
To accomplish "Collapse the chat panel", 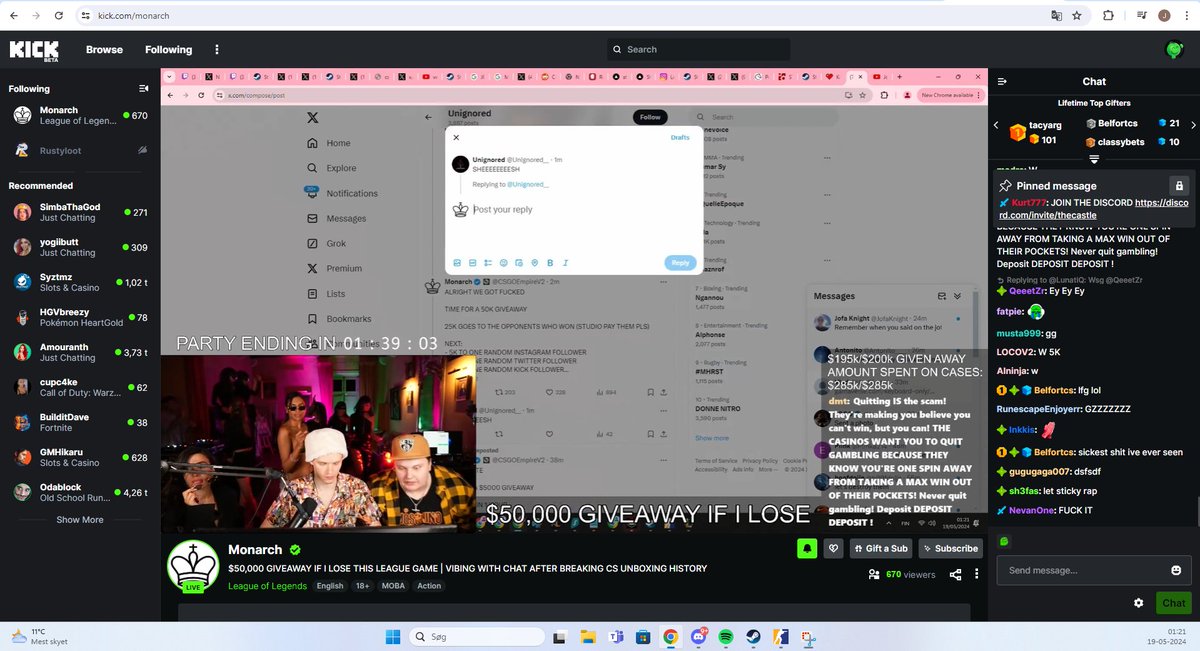I will [1002, 82].
